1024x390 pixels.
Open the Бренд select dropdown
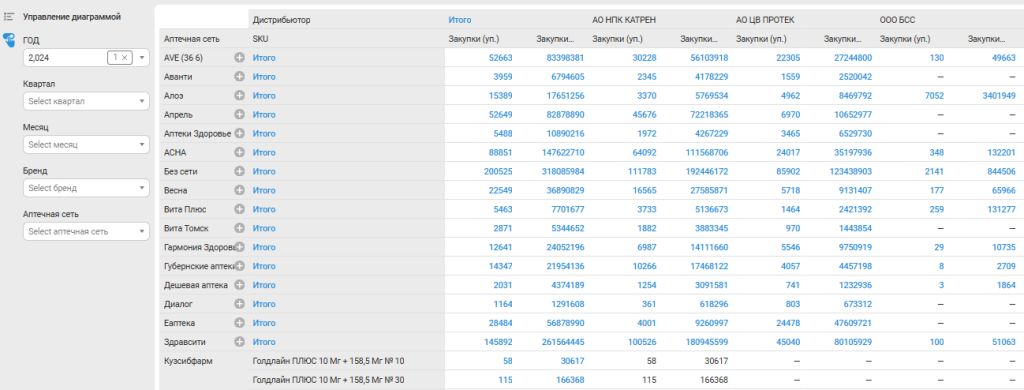click(86, 188)
